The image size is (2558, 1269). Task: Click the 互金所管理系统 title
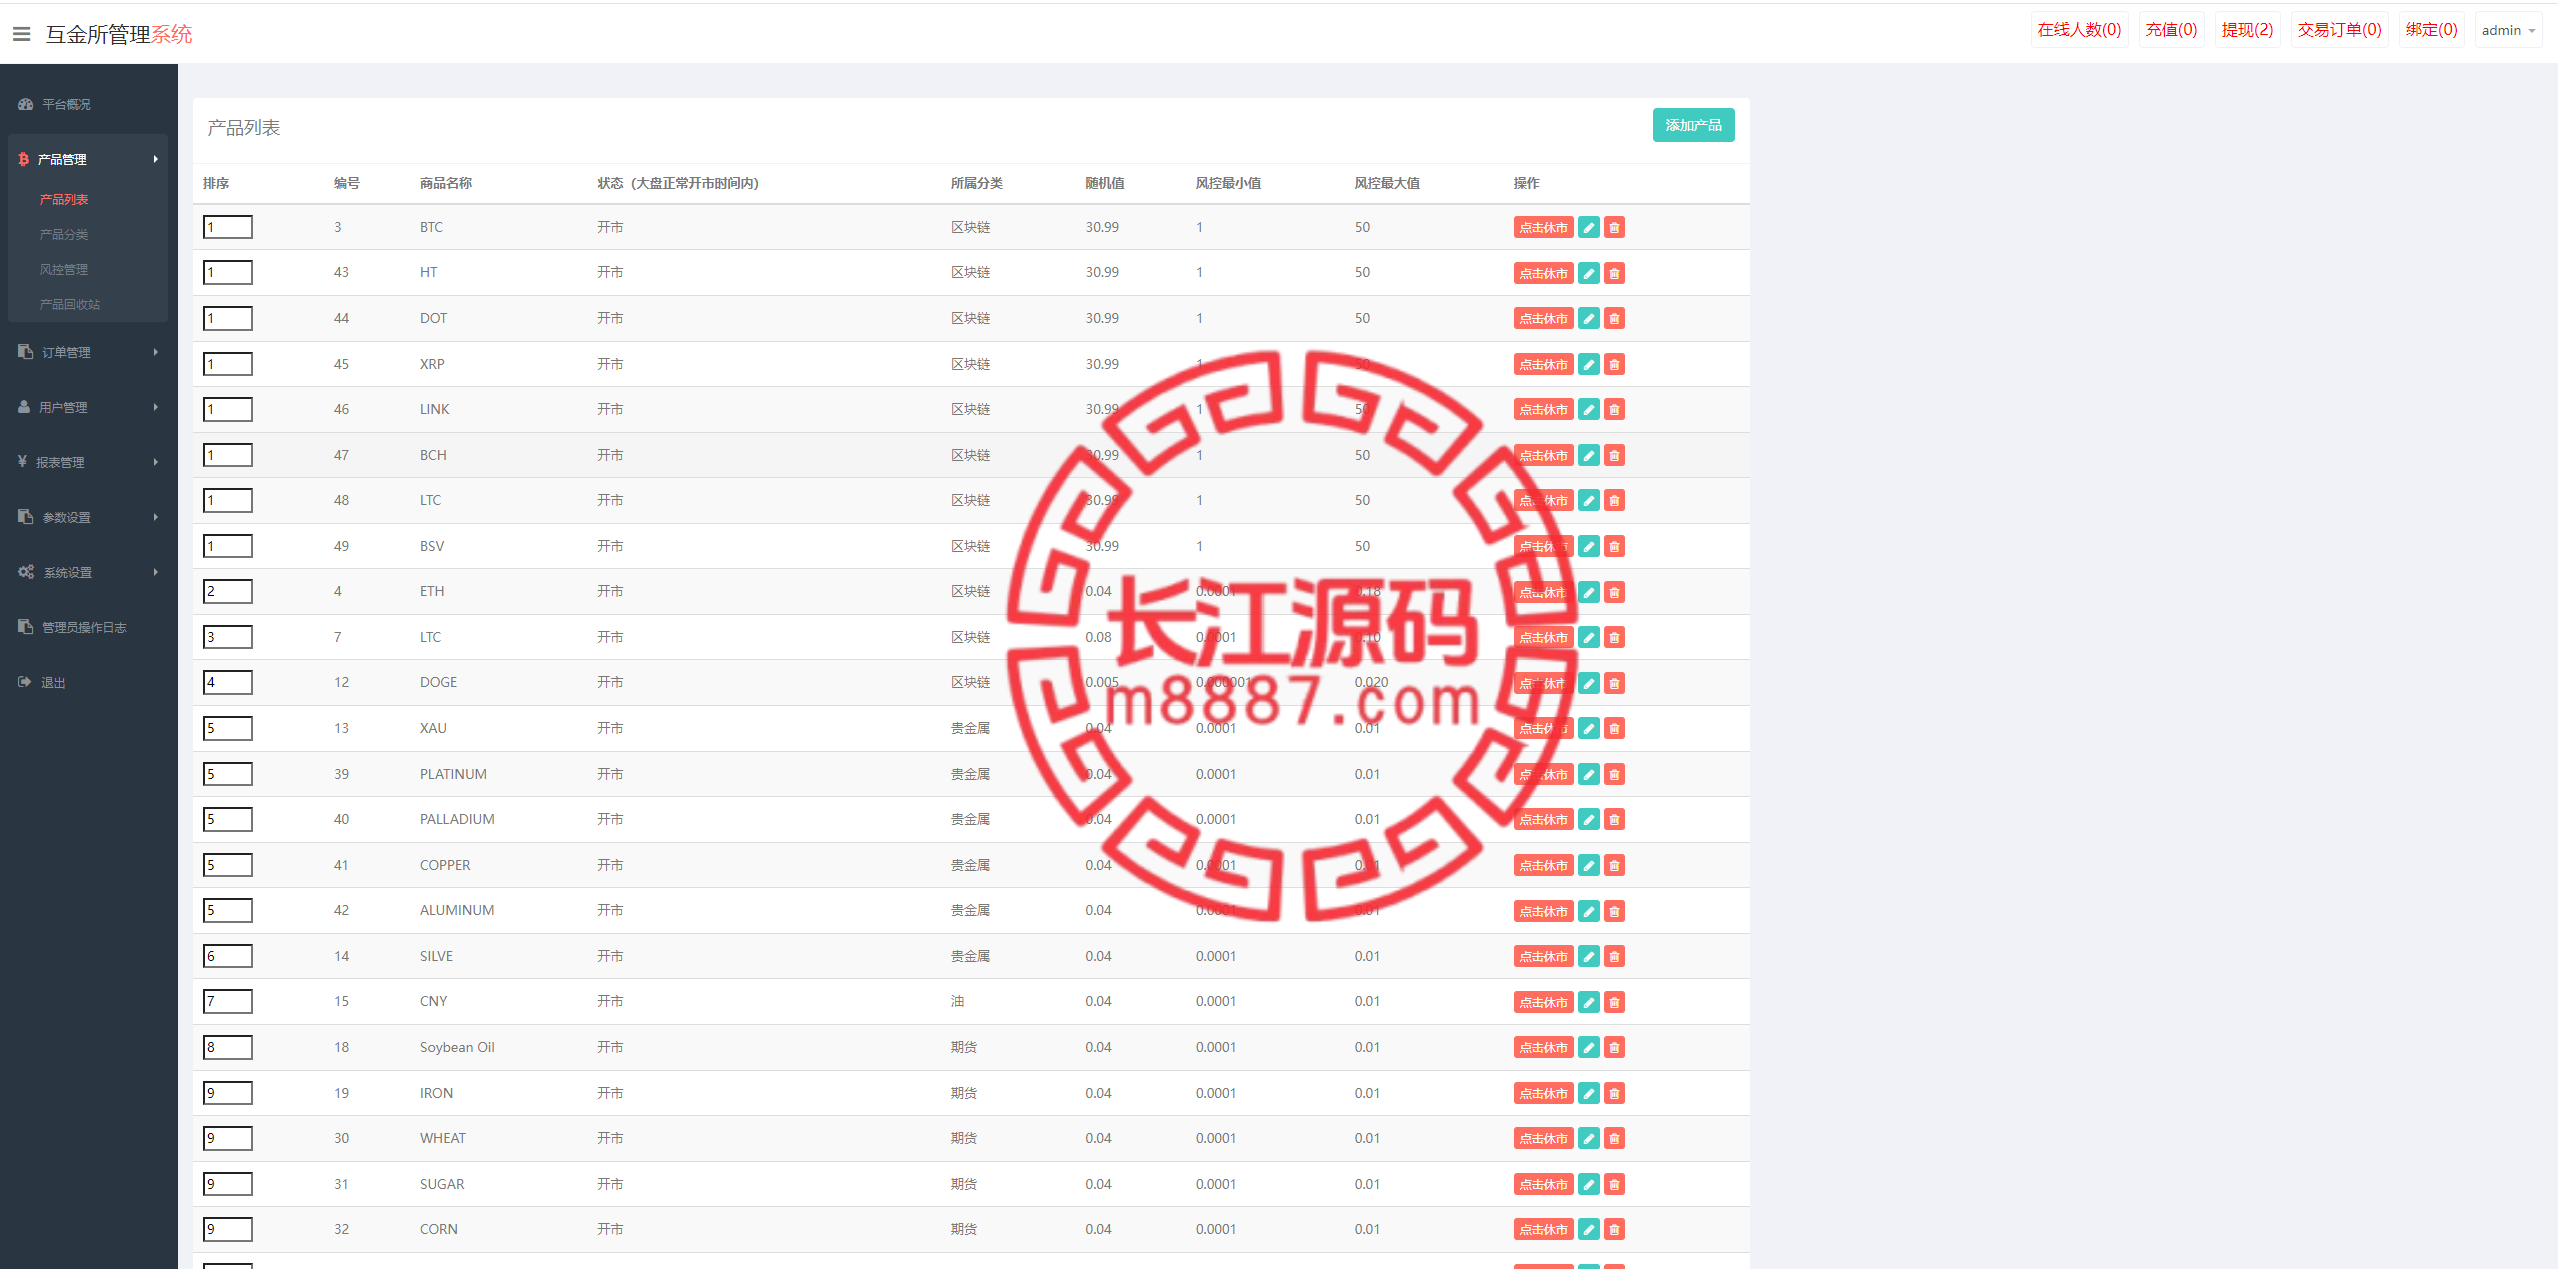point(119,34)
